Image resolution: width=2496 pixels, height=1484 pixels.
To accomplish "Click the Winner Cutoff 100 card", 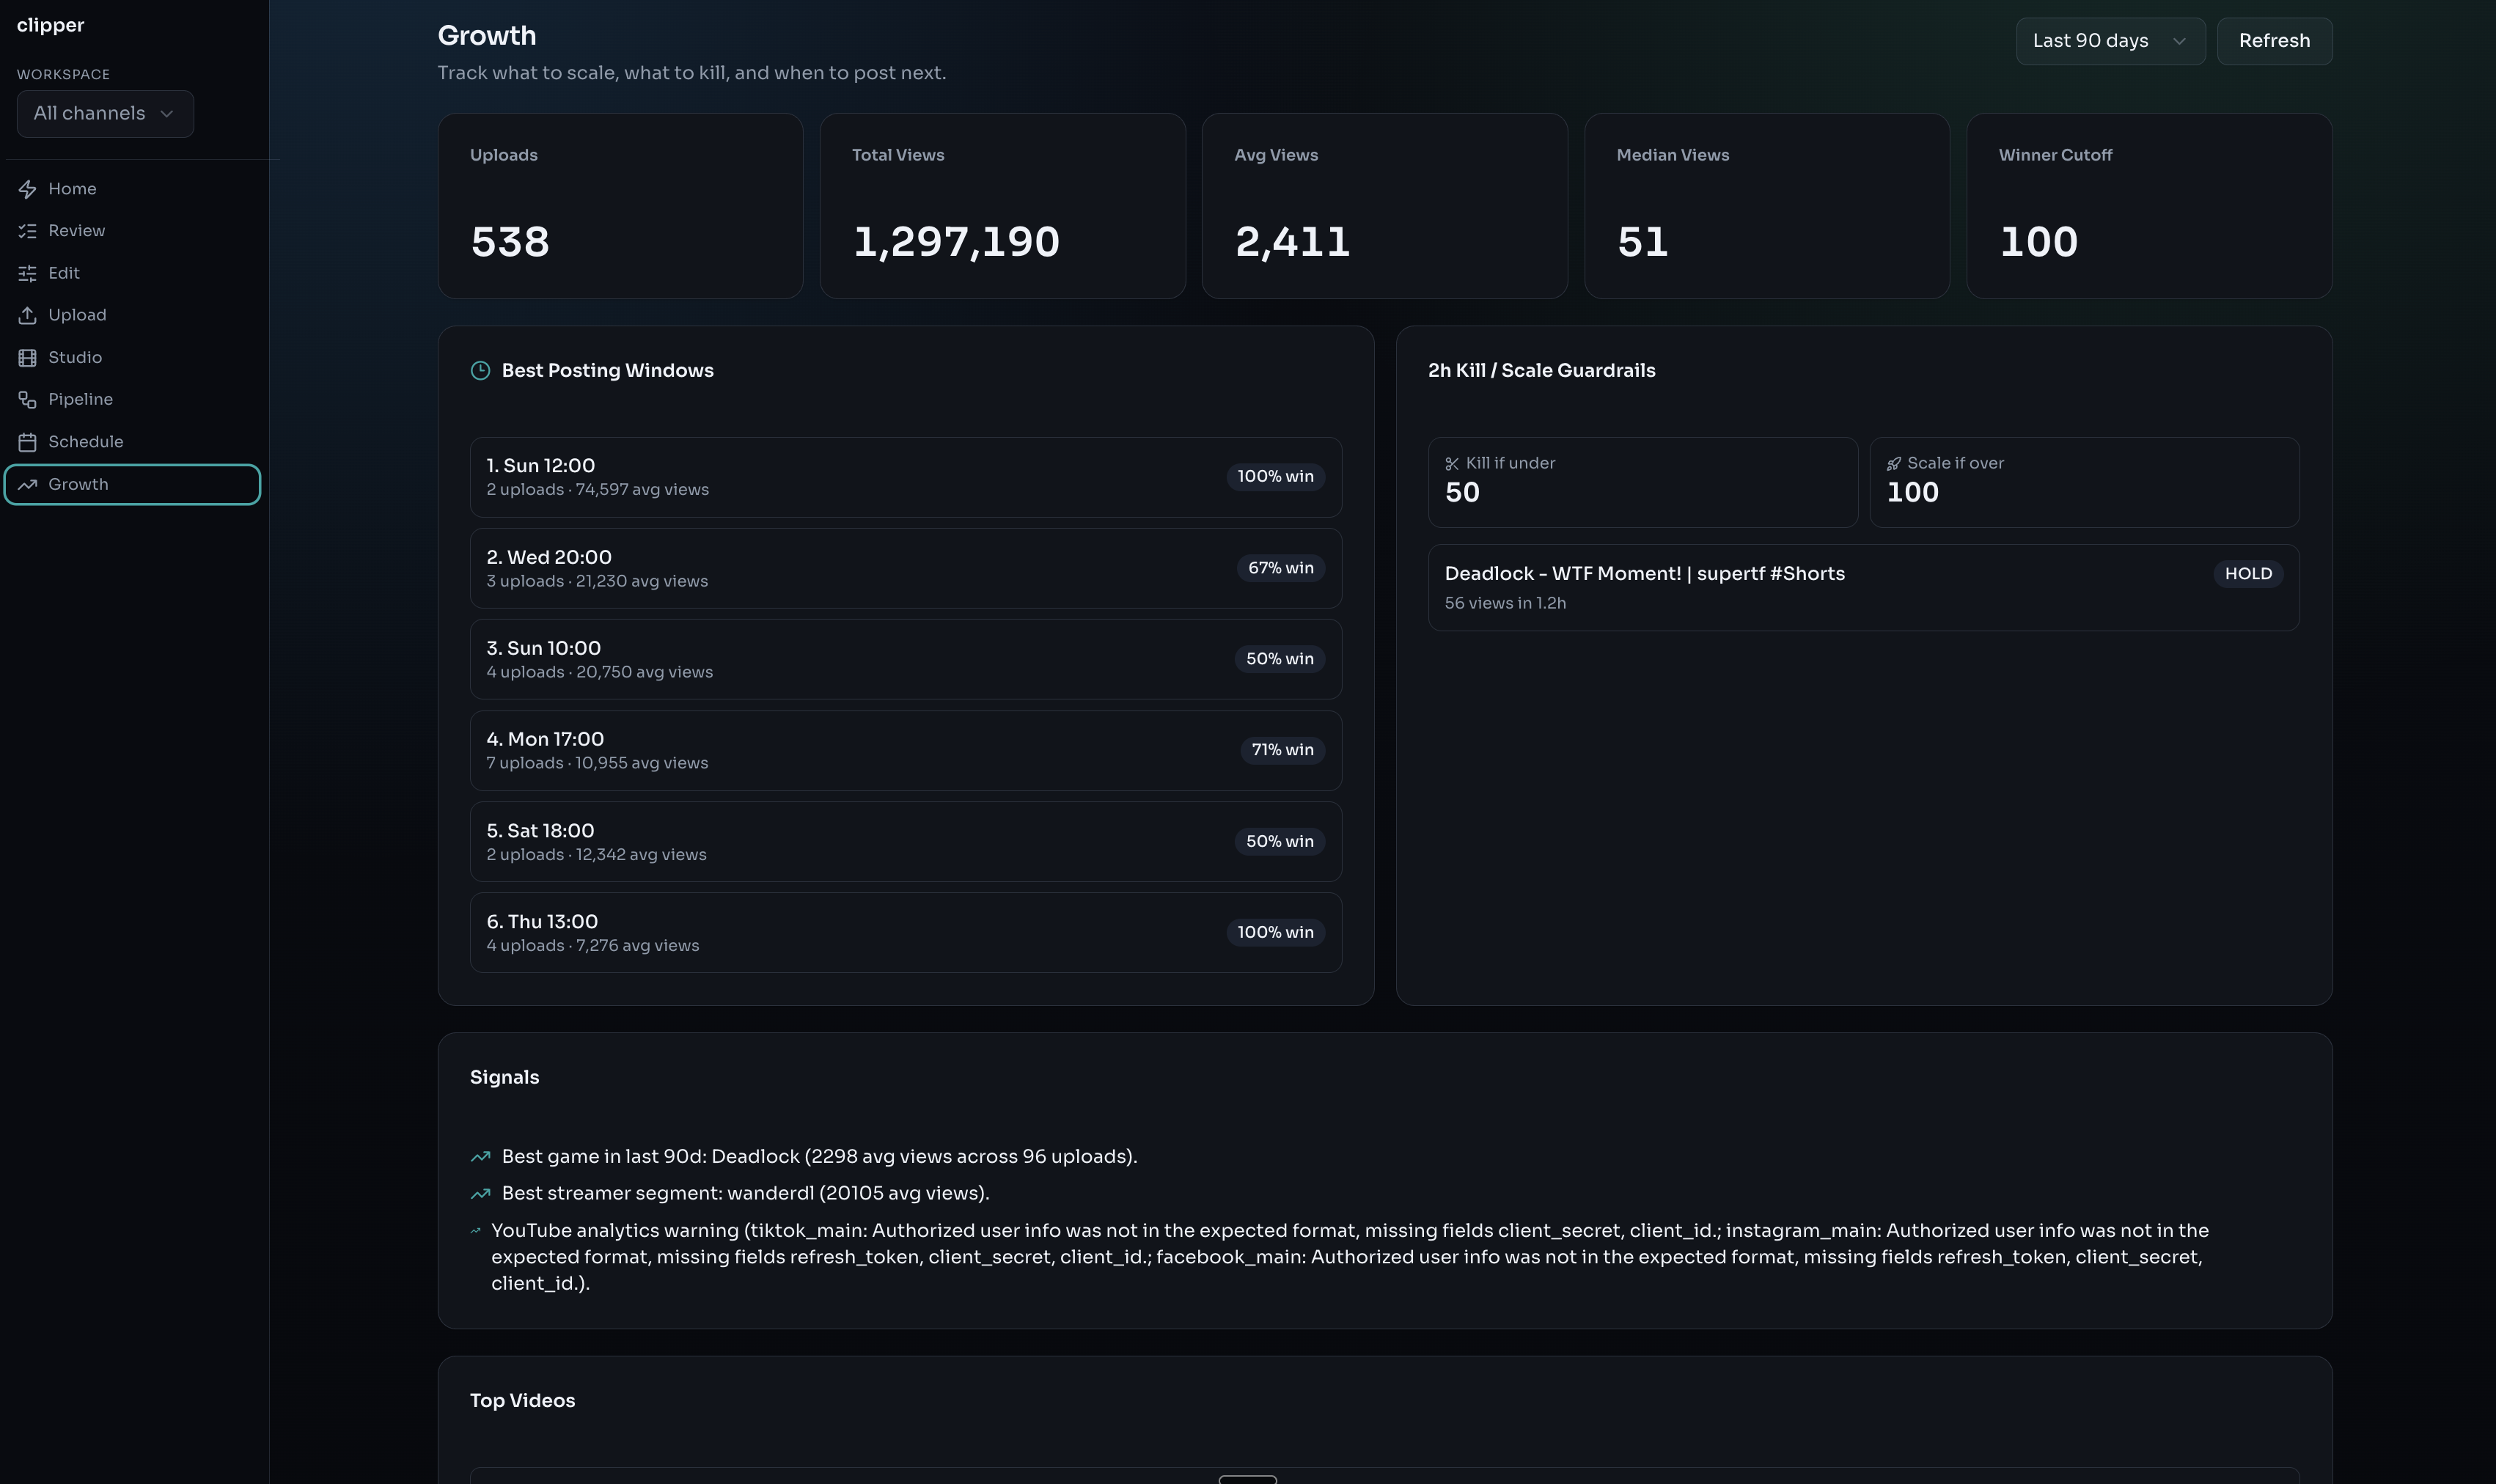I will coord(2149,206).
